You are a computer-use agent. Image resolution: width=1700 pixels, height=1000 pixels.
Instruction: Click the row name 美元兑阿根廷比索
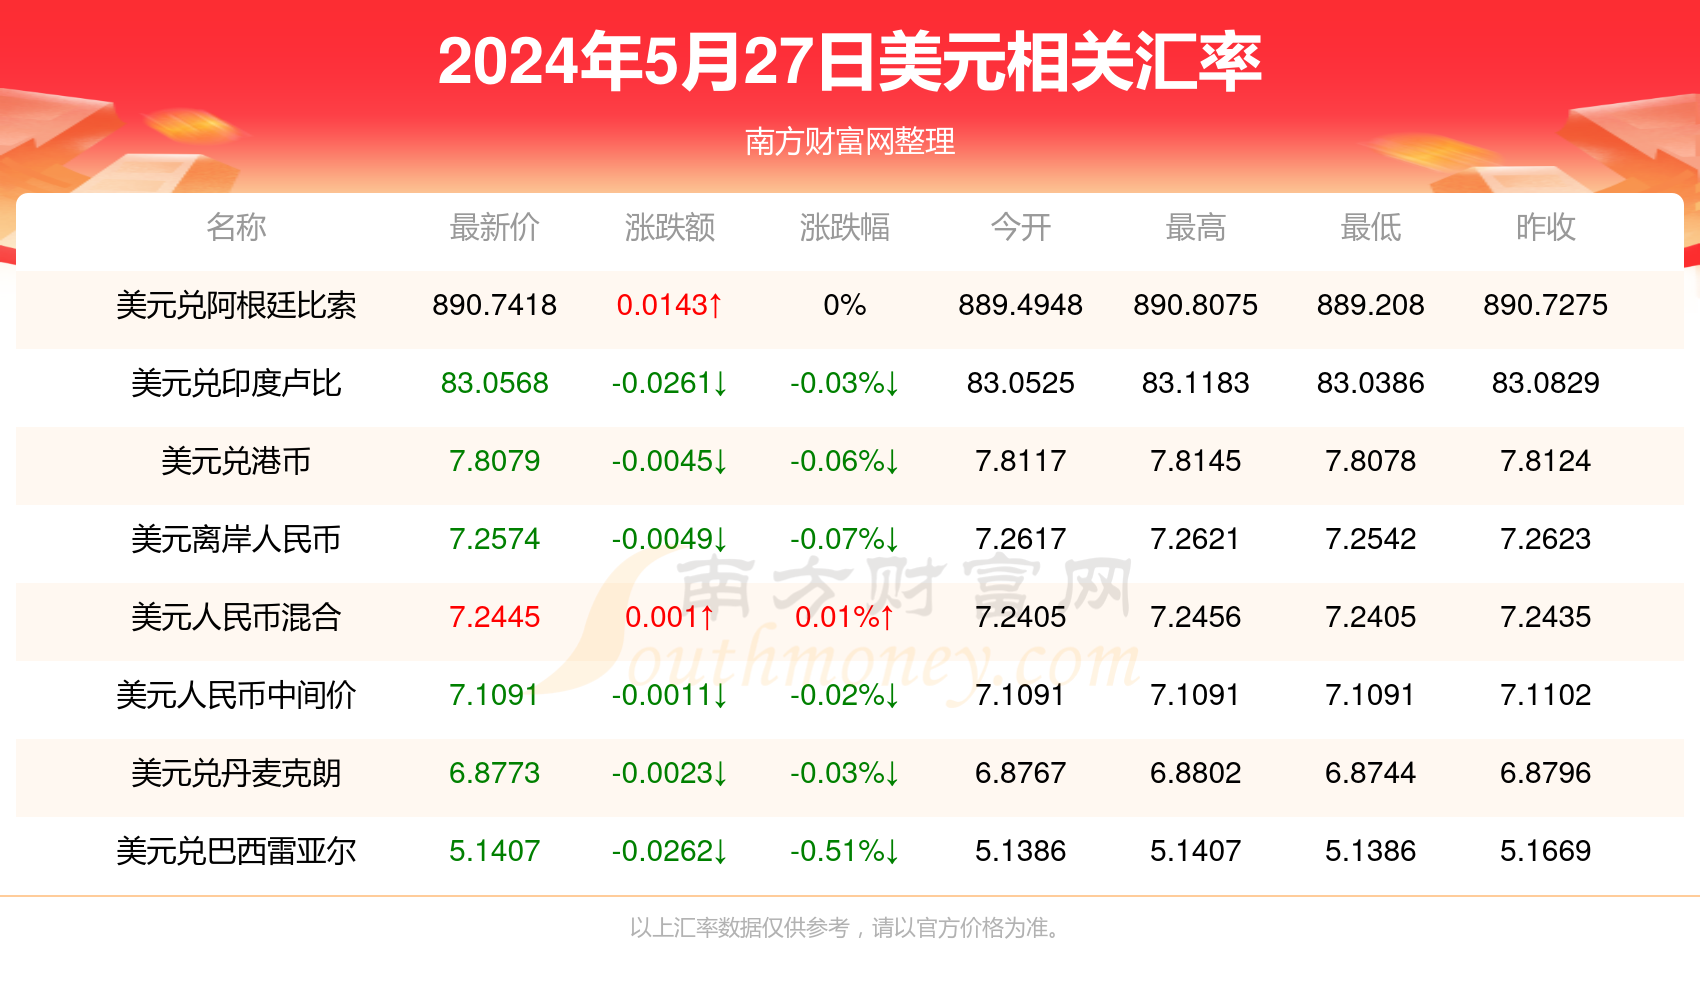[236, 305]
